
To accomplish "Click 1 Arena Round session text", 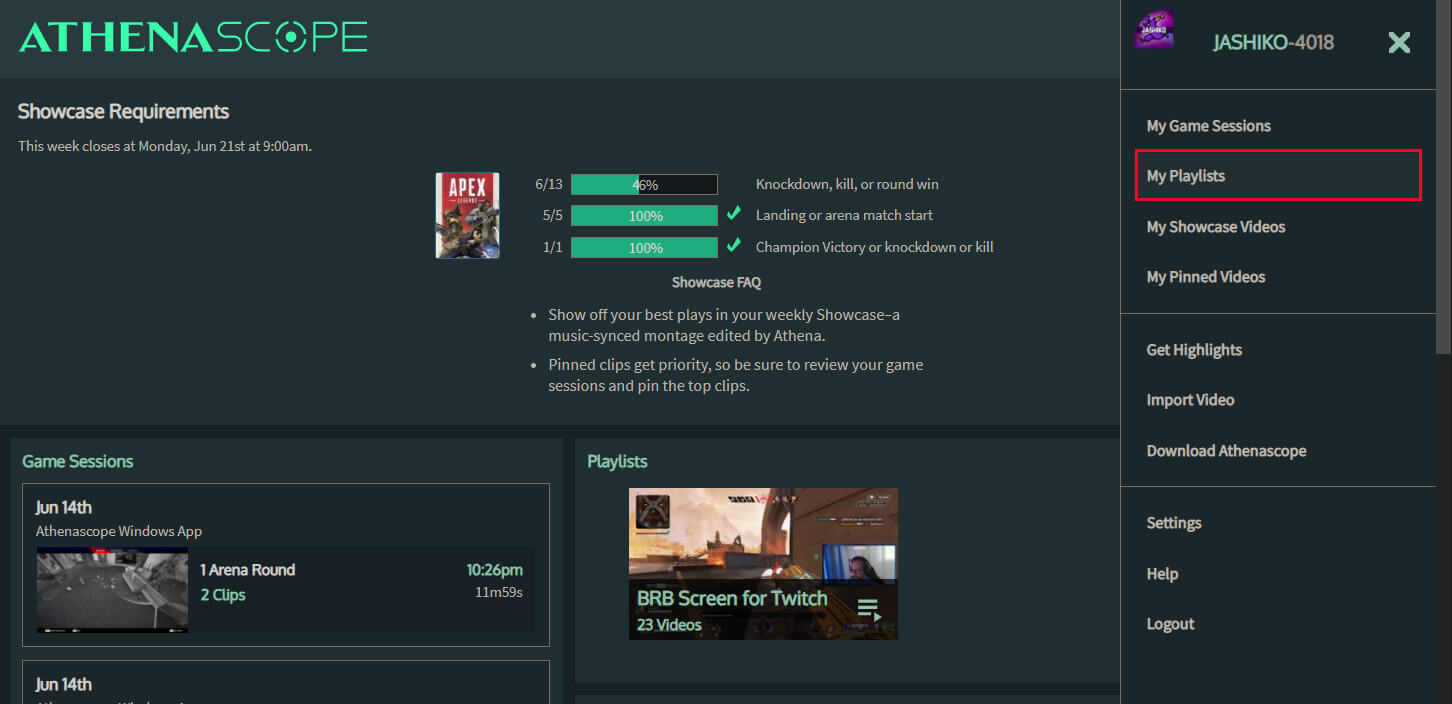I will (247, 570).
